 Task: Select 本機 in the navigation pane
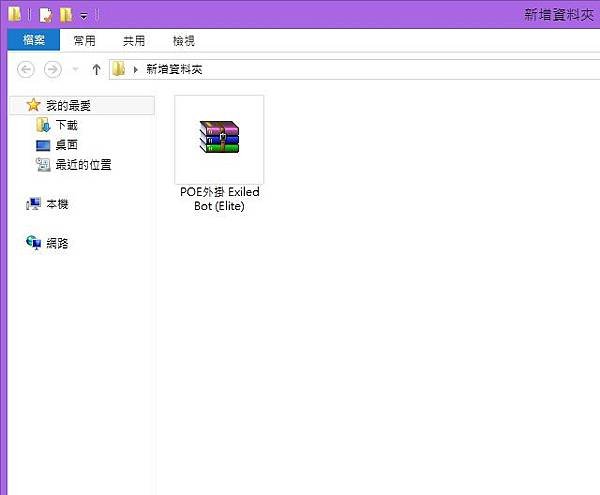pos(57,204)
